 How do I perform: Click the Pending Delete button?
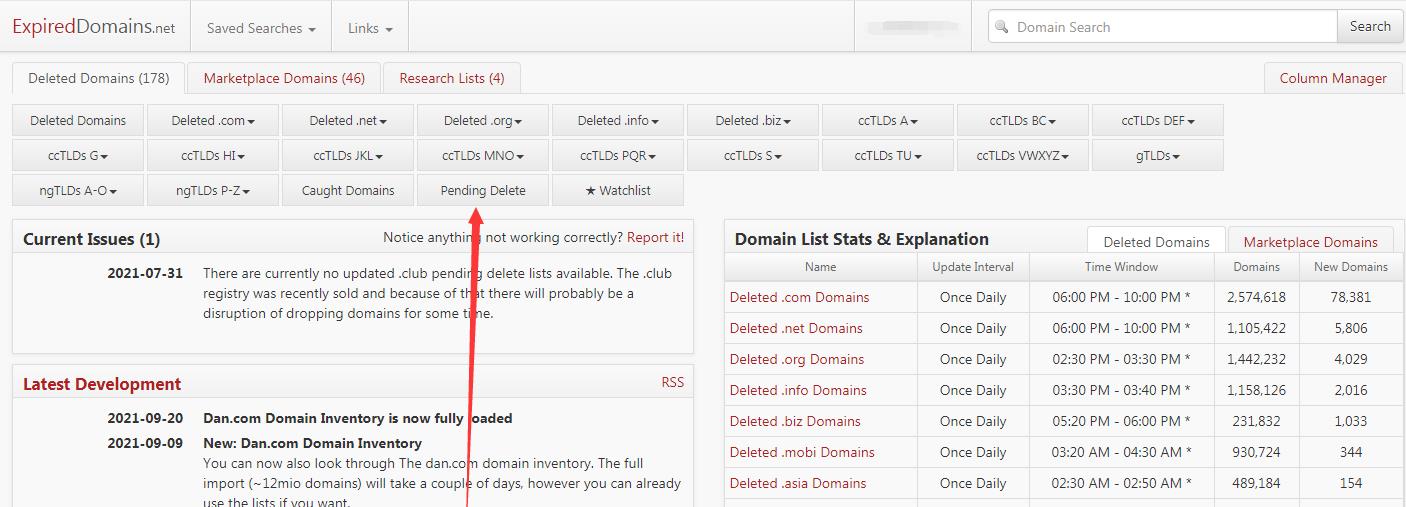pos(482,190)
